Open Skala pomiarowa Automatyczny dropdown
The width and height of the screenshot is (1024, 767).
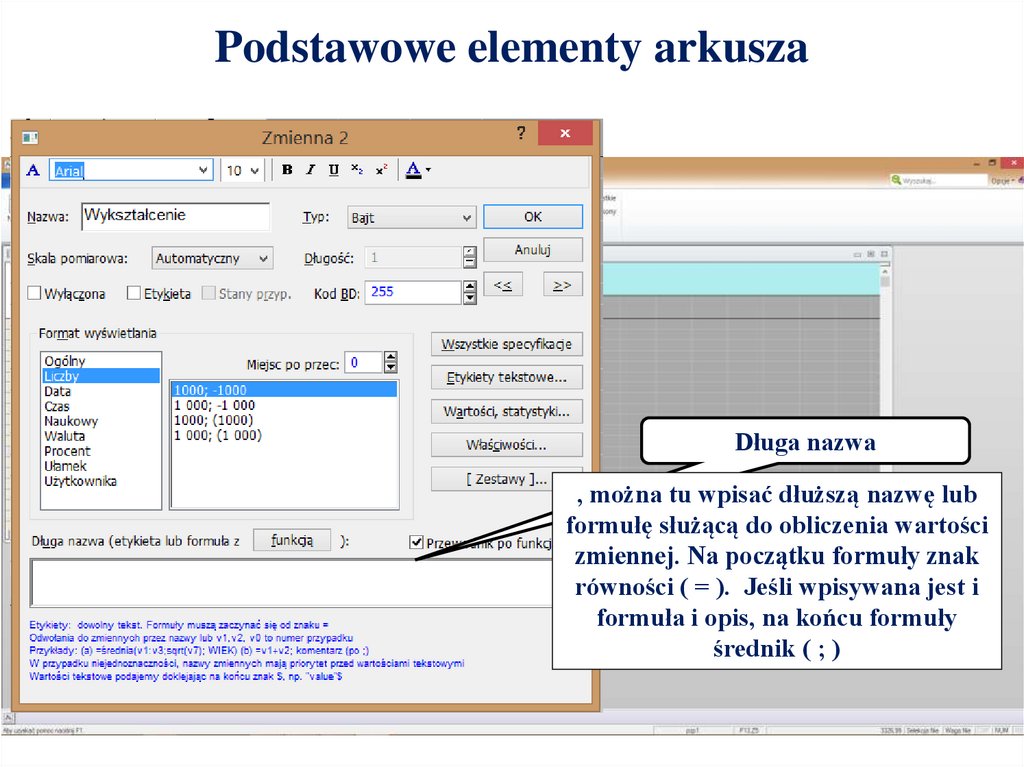click(x=263, y=259)
